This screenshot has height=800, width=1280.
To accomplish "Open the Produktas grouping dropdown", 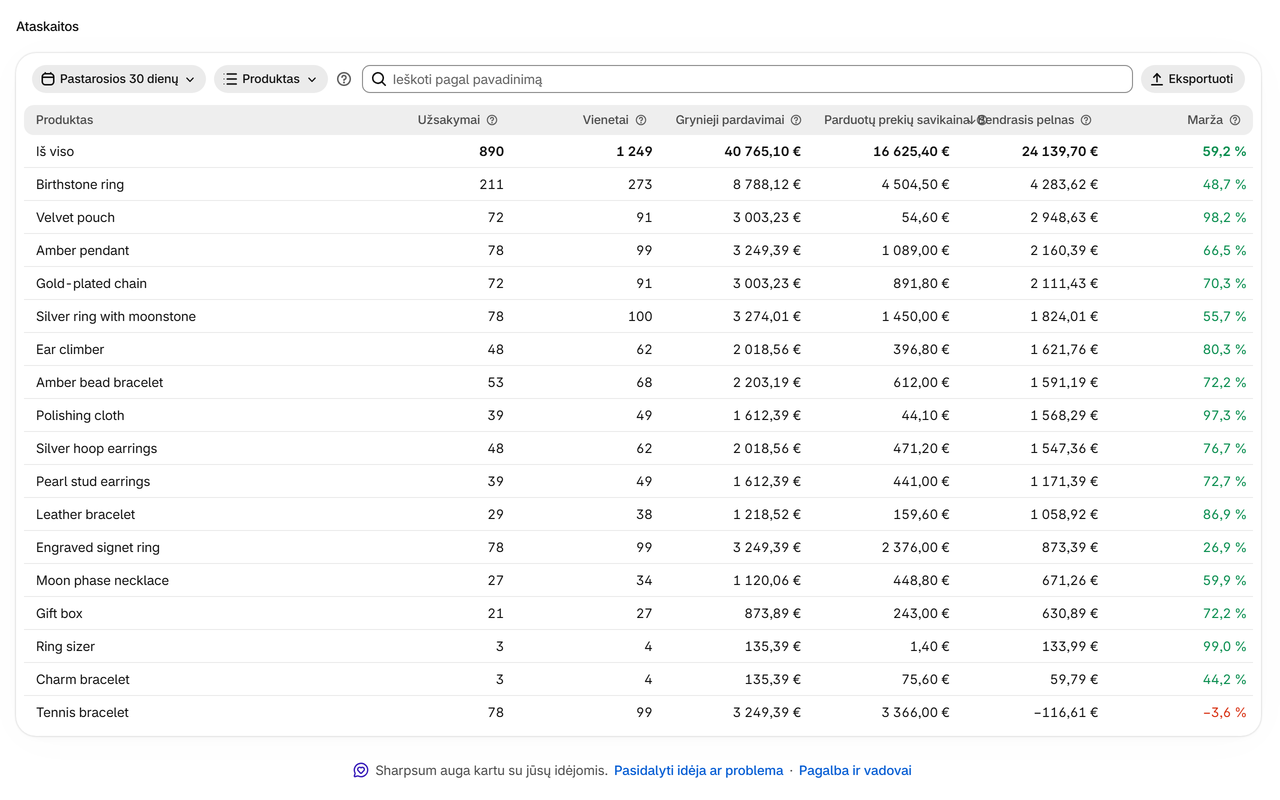I will pos(271,79).
